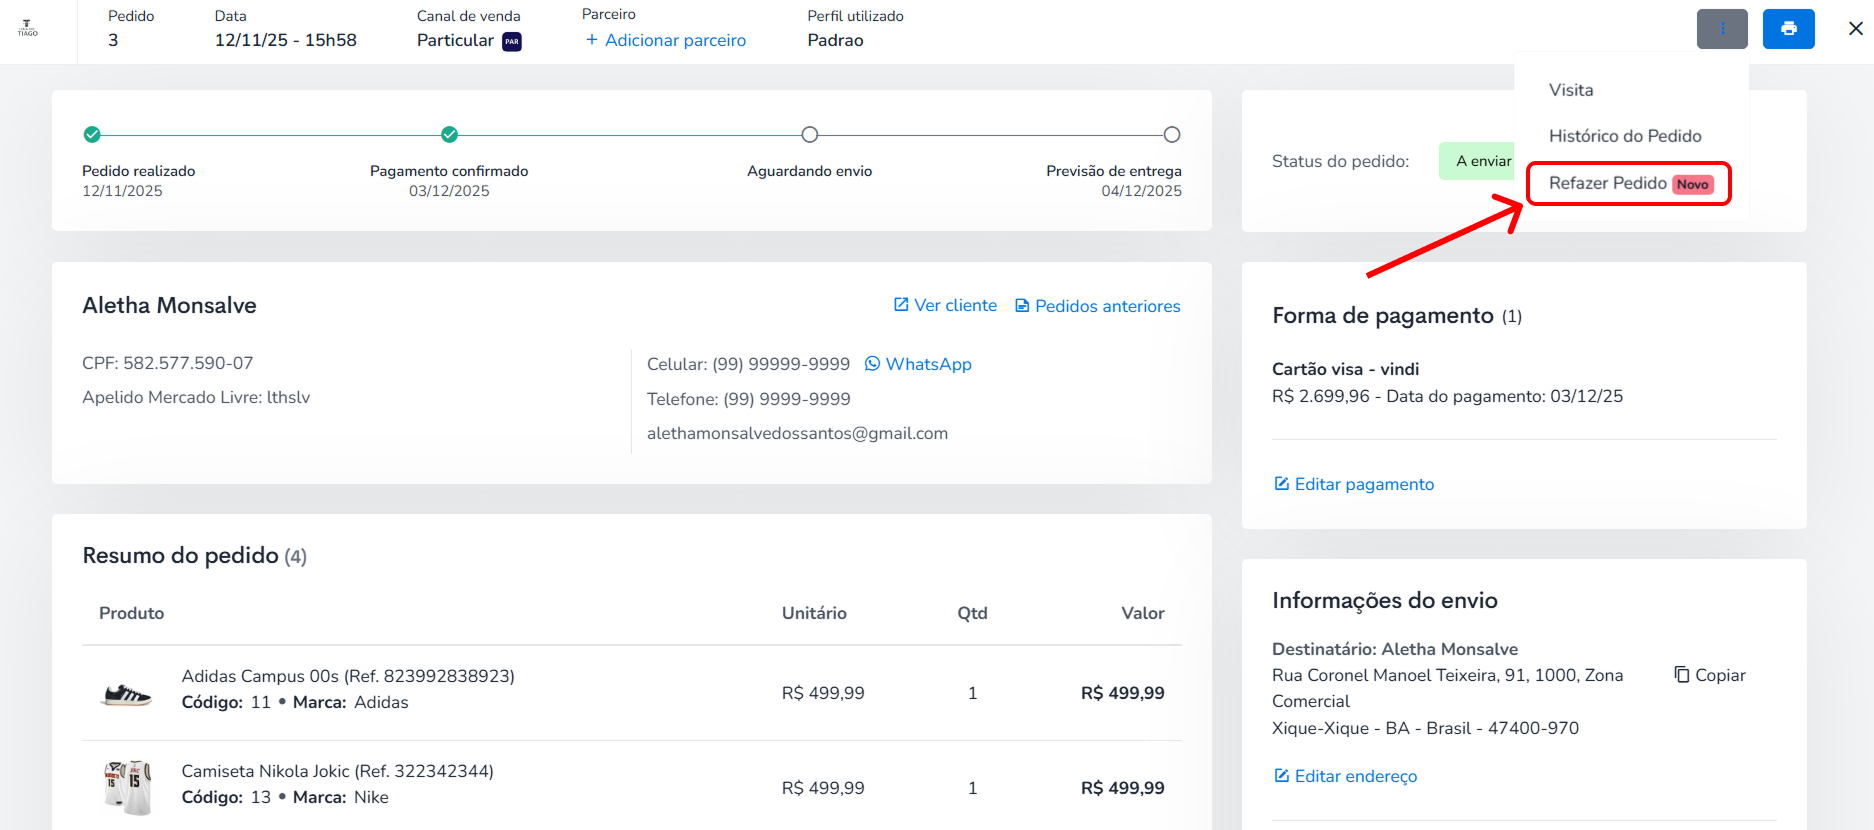This screenshot has height=830, width=1874.
Task: Select Visita from the dropdown menu
Action: point(1571,90)
